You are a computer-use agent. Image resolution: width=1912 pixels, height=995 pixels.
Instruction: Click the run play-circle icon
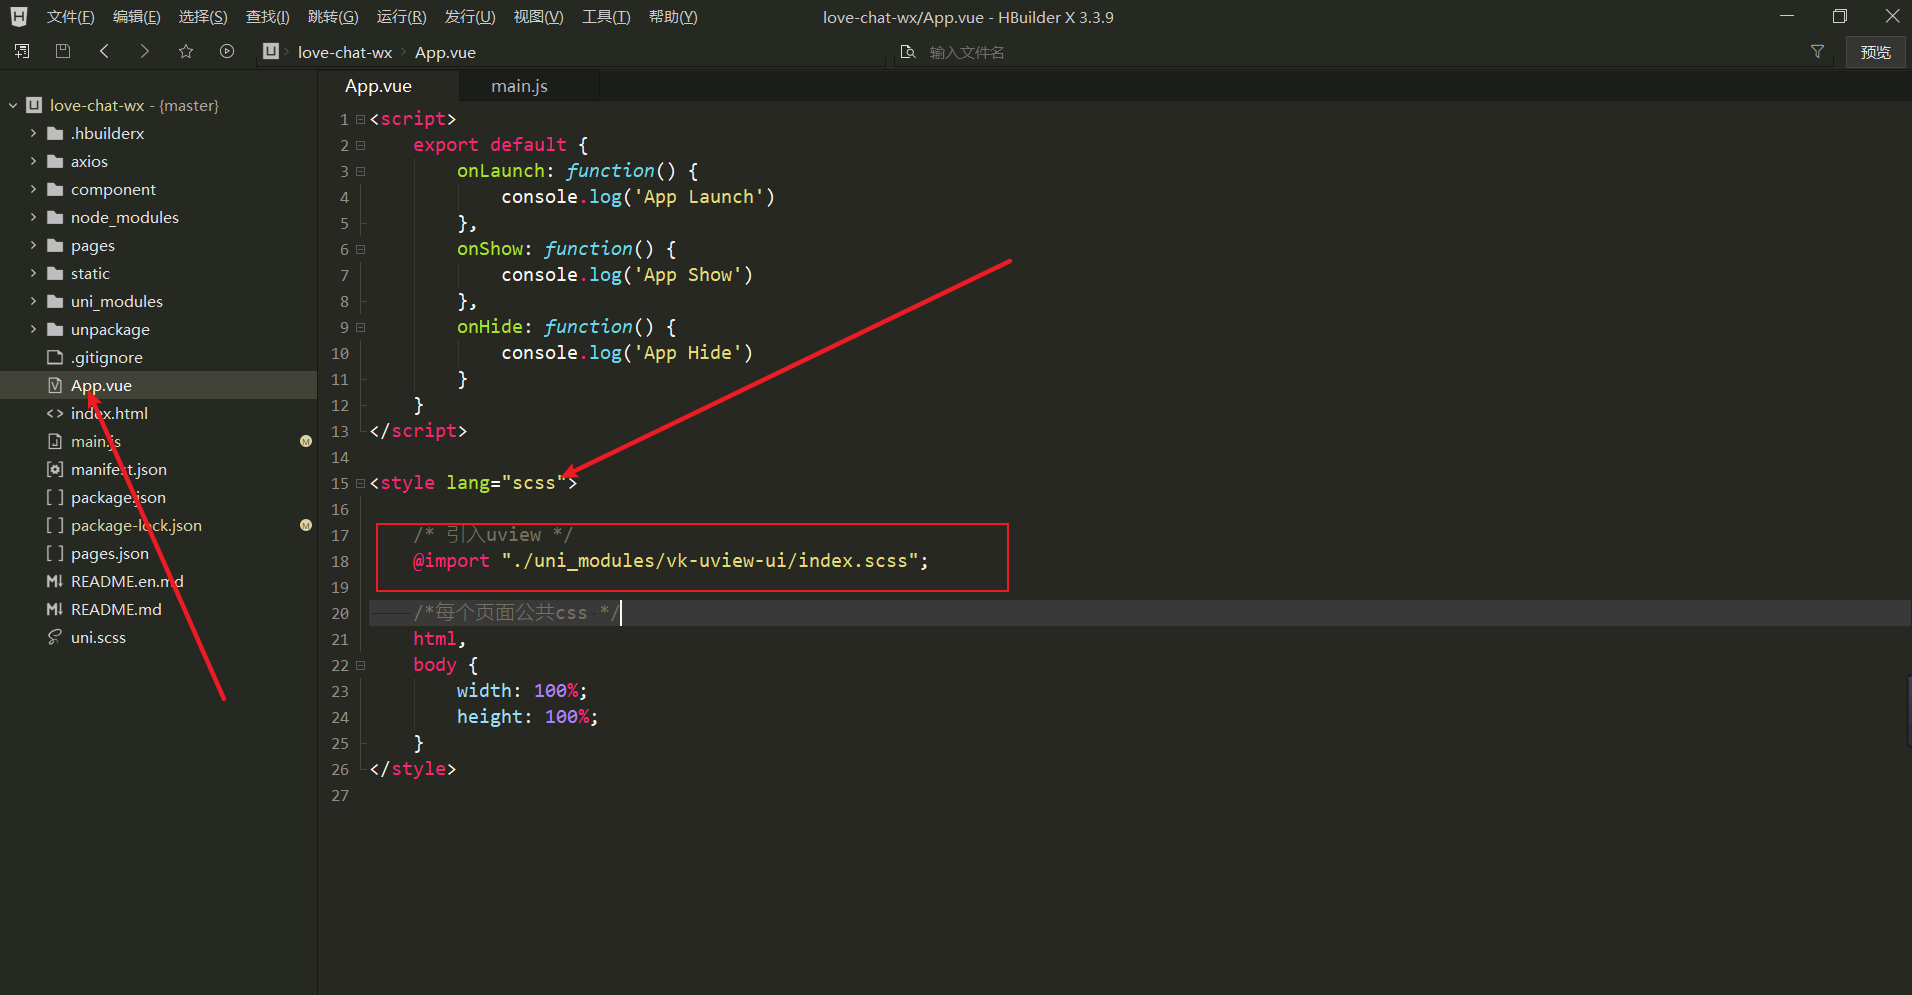click(227, 51)
